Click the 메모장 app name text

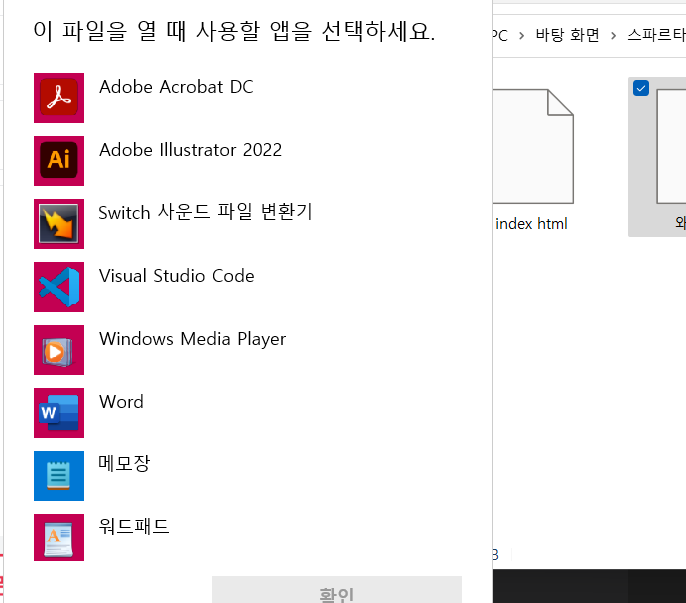124,464
